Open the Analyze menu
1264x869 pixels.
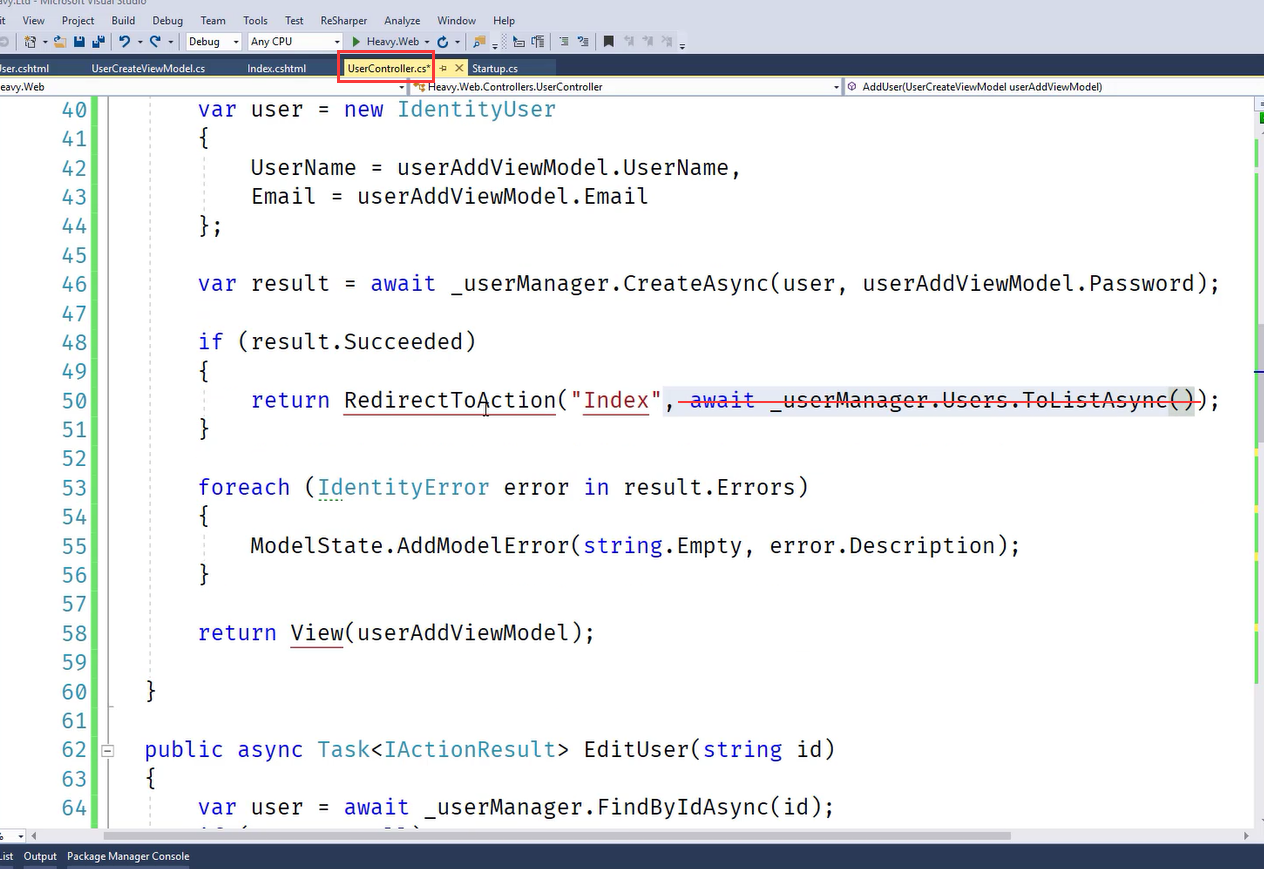click(404, 20)
